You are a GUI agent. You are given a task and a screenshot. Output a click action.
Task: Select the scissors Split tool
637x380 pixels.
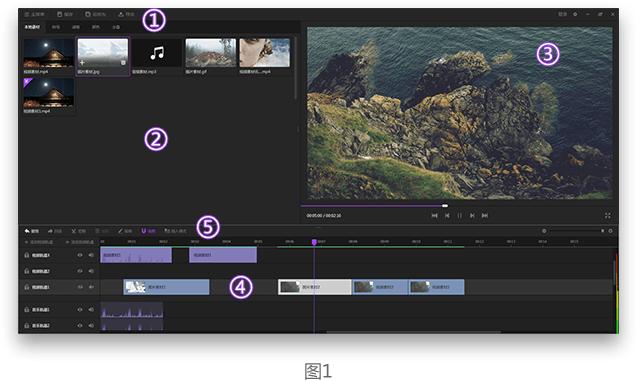coord(78,231)
